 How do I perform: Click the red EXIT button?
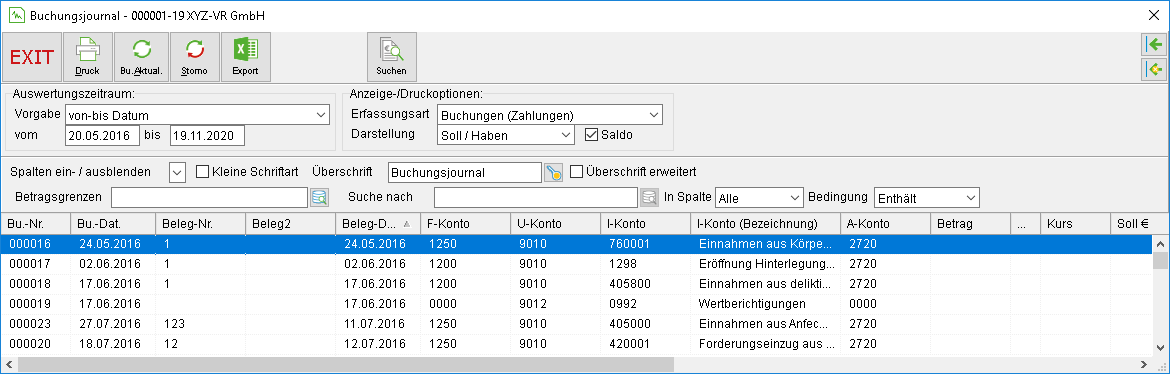[32, 57]
